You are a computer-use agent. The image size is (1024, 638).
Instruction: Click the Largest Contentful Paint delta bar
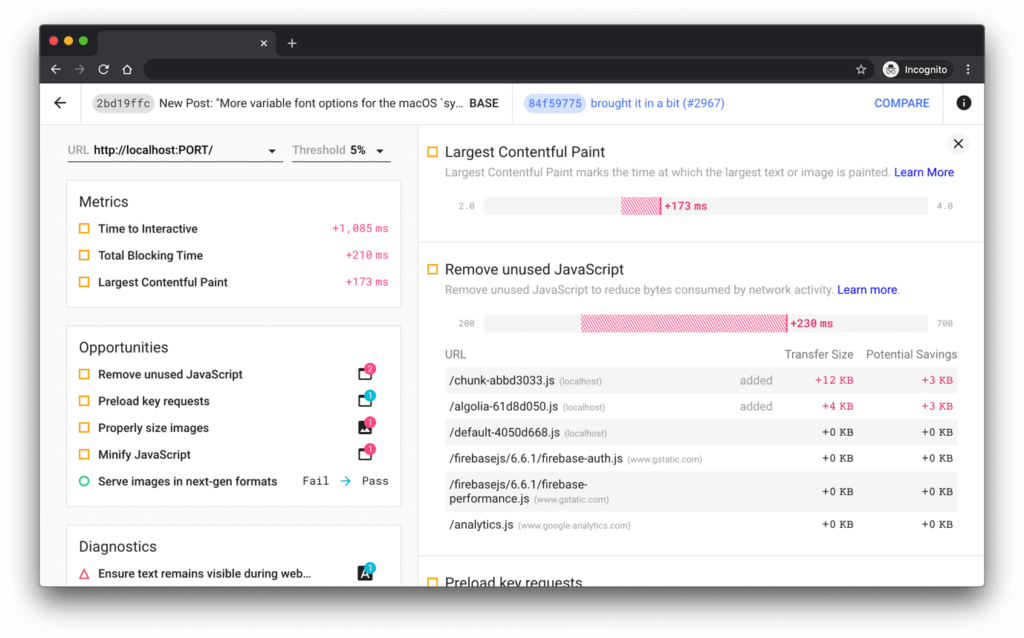coord(641,206)
